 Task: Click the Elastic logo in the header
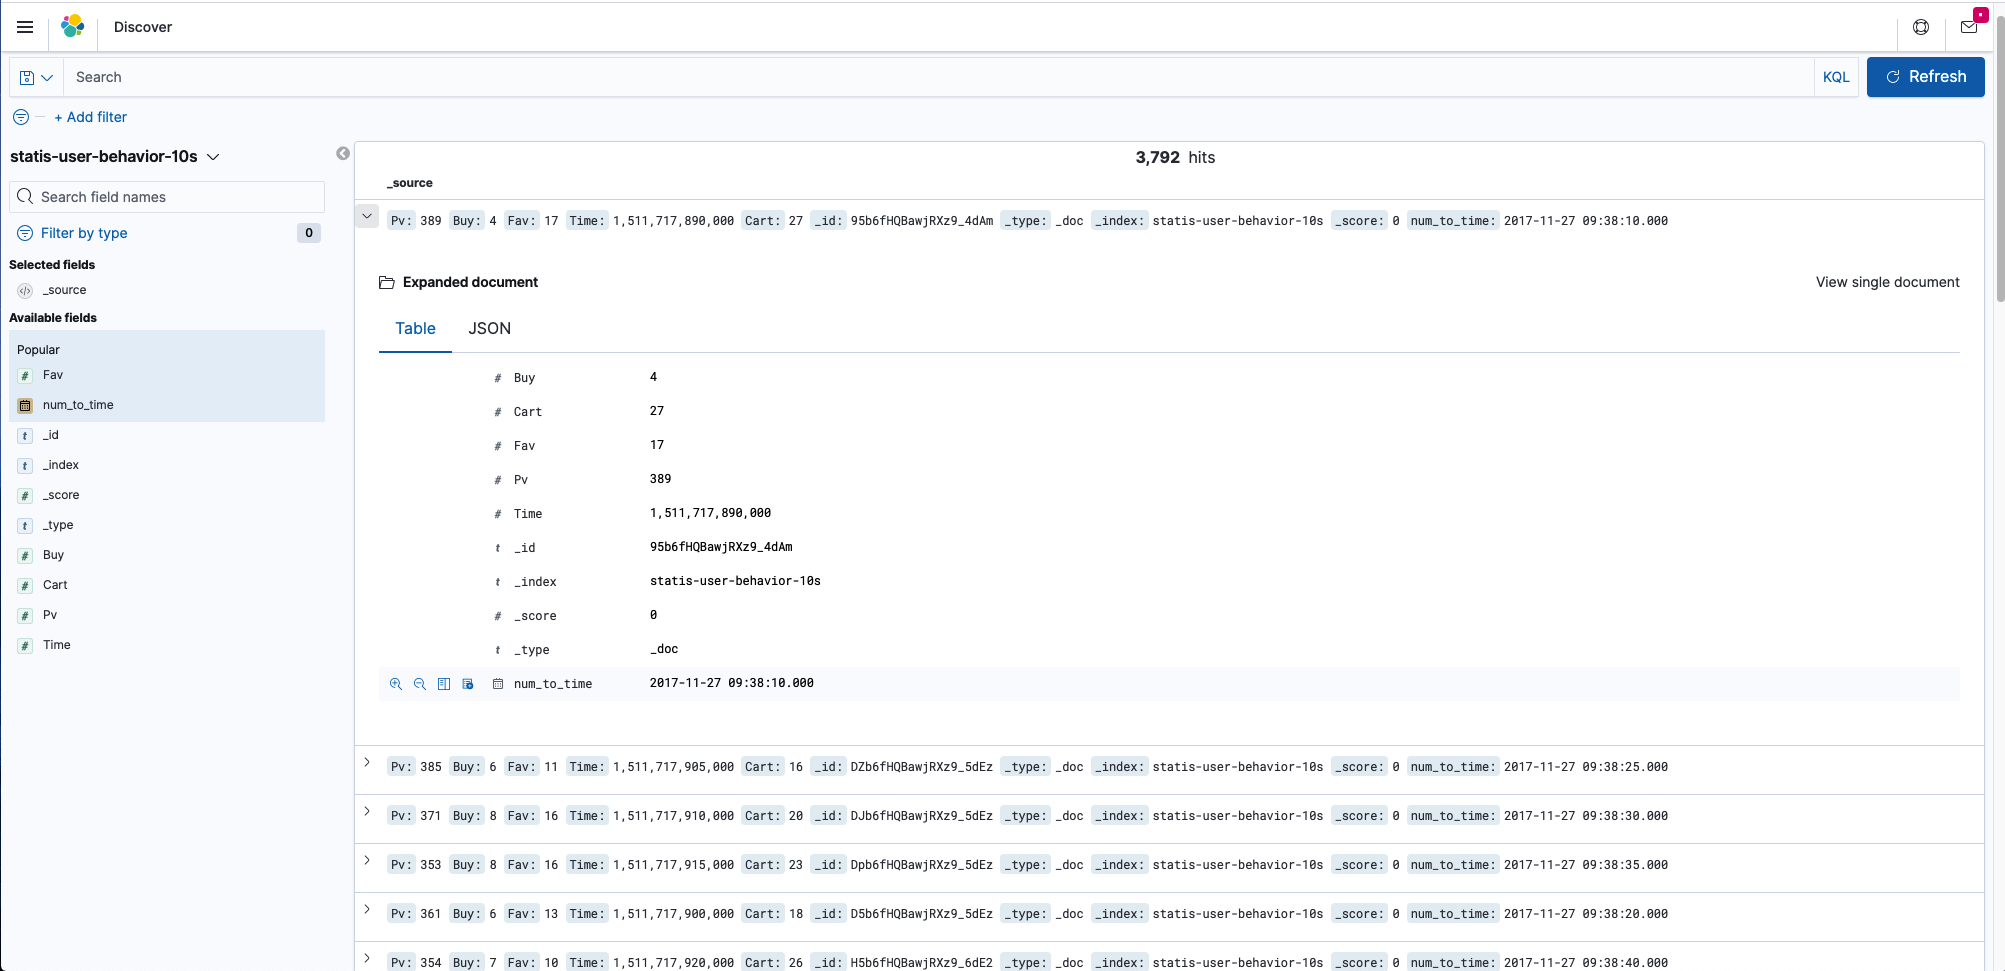pyautogui.click(x=72, y=27)
